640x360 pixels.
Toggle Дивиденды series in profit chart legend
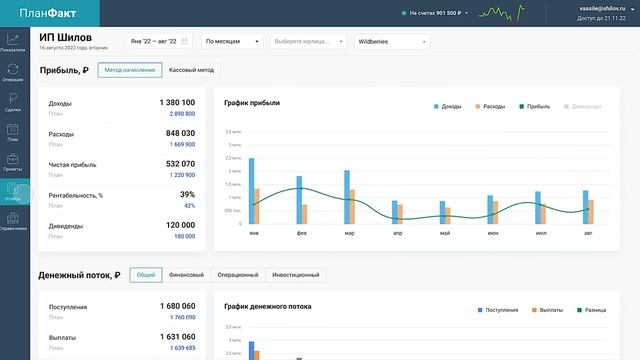(582, 107)
